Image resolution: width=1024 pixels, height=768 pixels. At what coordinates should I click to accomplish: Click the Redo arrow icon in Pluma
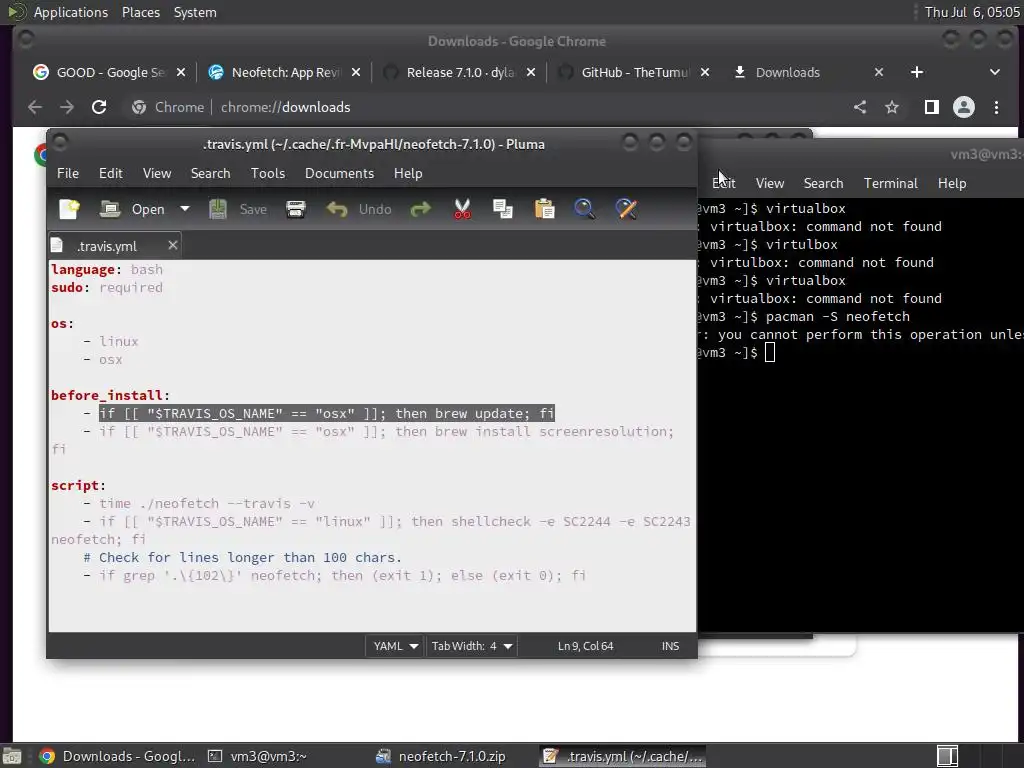click(421, 209)
